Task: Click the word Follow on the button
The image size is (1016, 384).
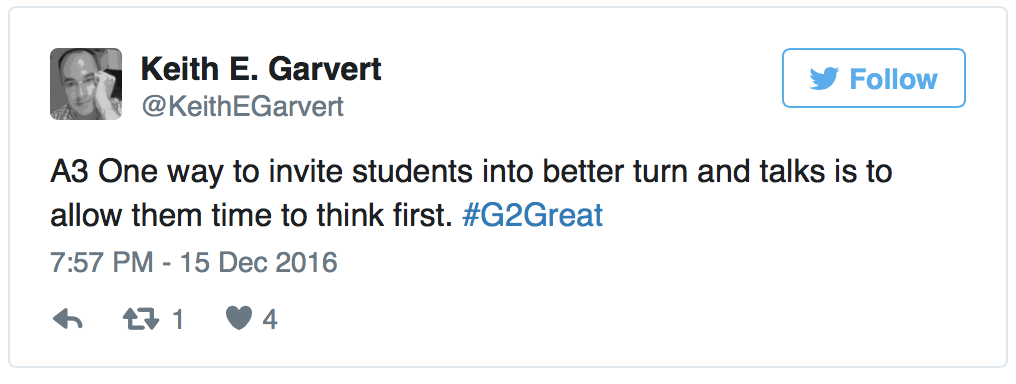Action: tap(893, 79)
